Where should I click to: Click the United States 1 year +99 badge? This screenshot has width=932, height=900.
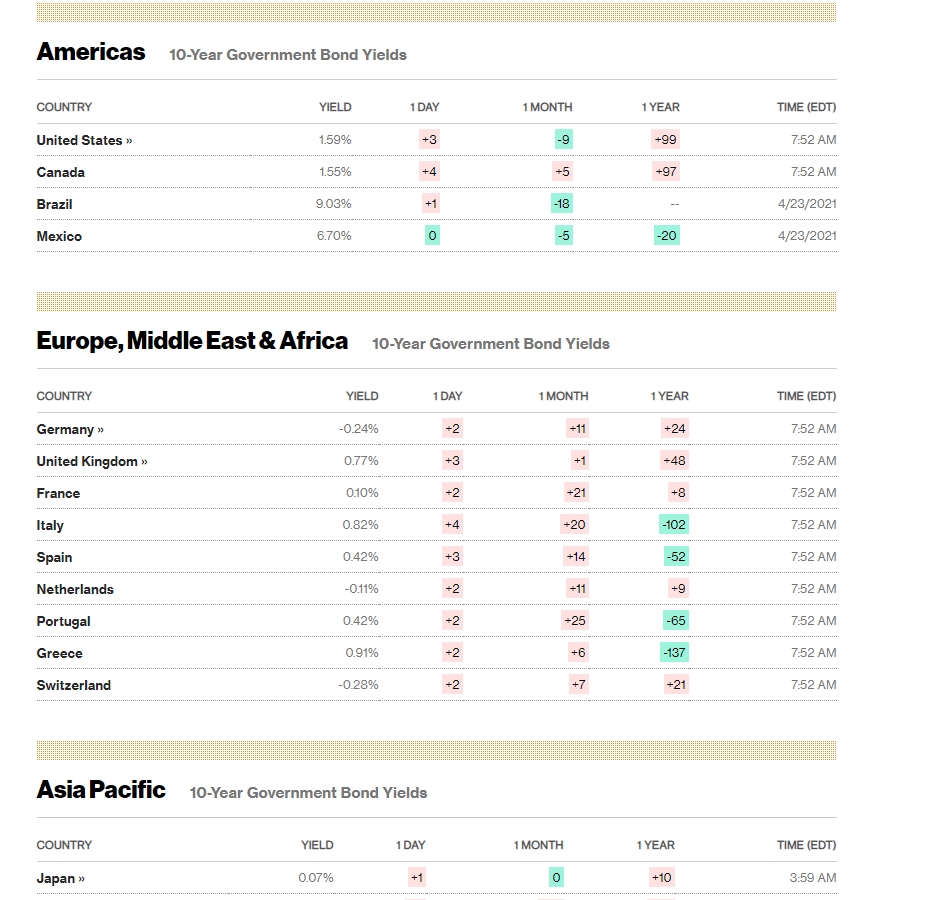pos(665,140)
